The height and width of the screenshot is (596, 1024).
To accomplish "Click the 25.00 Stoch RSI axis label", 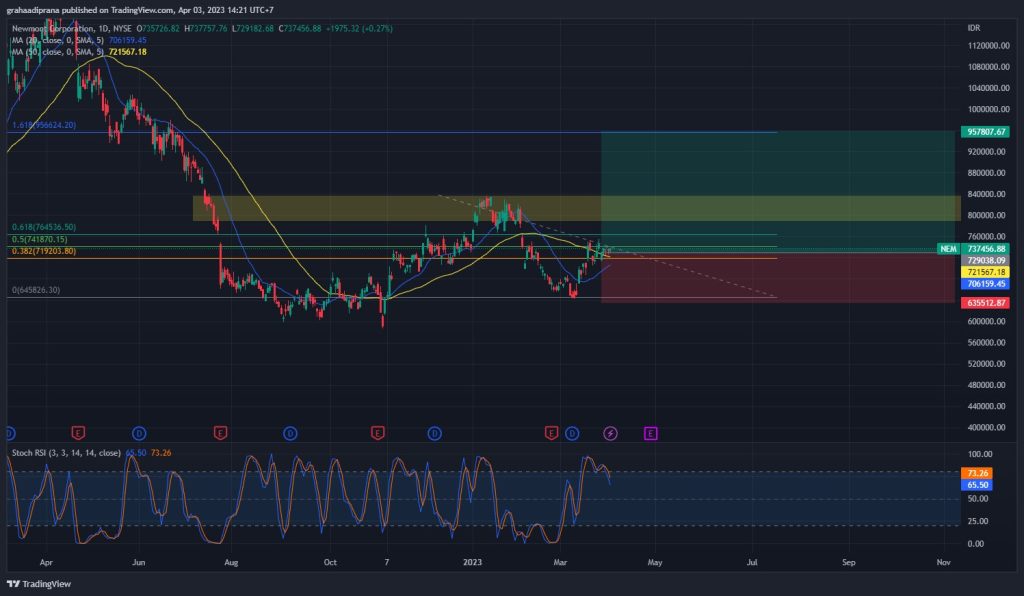I will (977, 521).
